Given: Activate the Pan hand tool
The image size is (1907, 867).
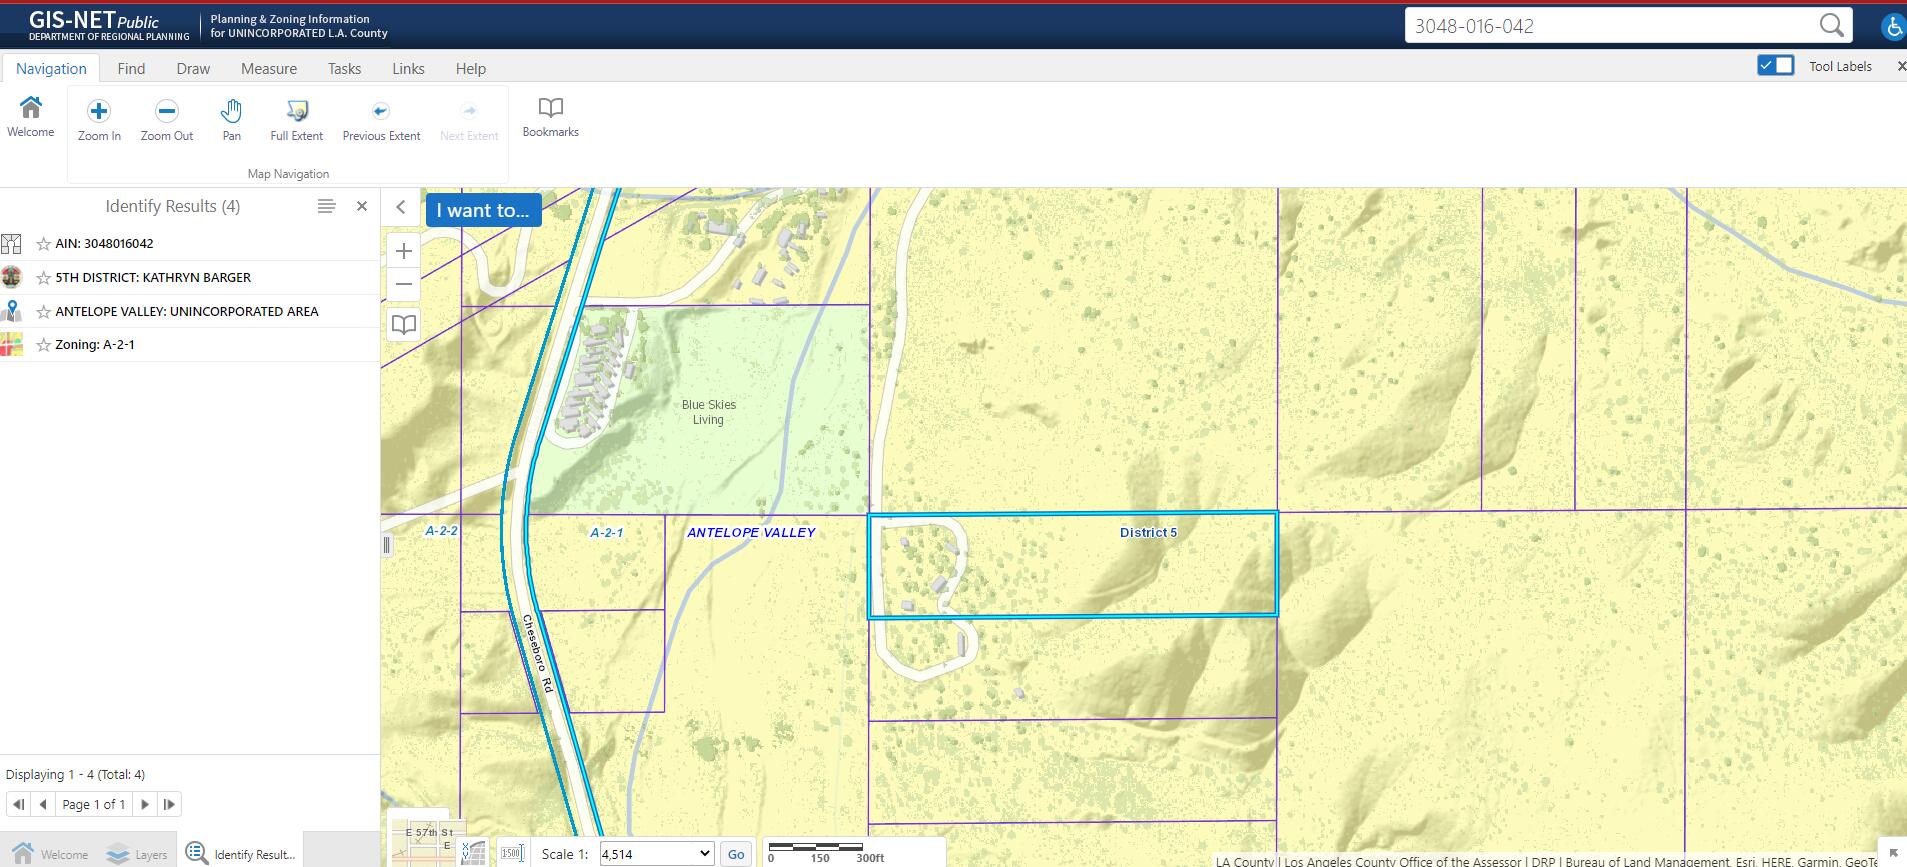Looking at the screenshot, I should tap(231, 121).
